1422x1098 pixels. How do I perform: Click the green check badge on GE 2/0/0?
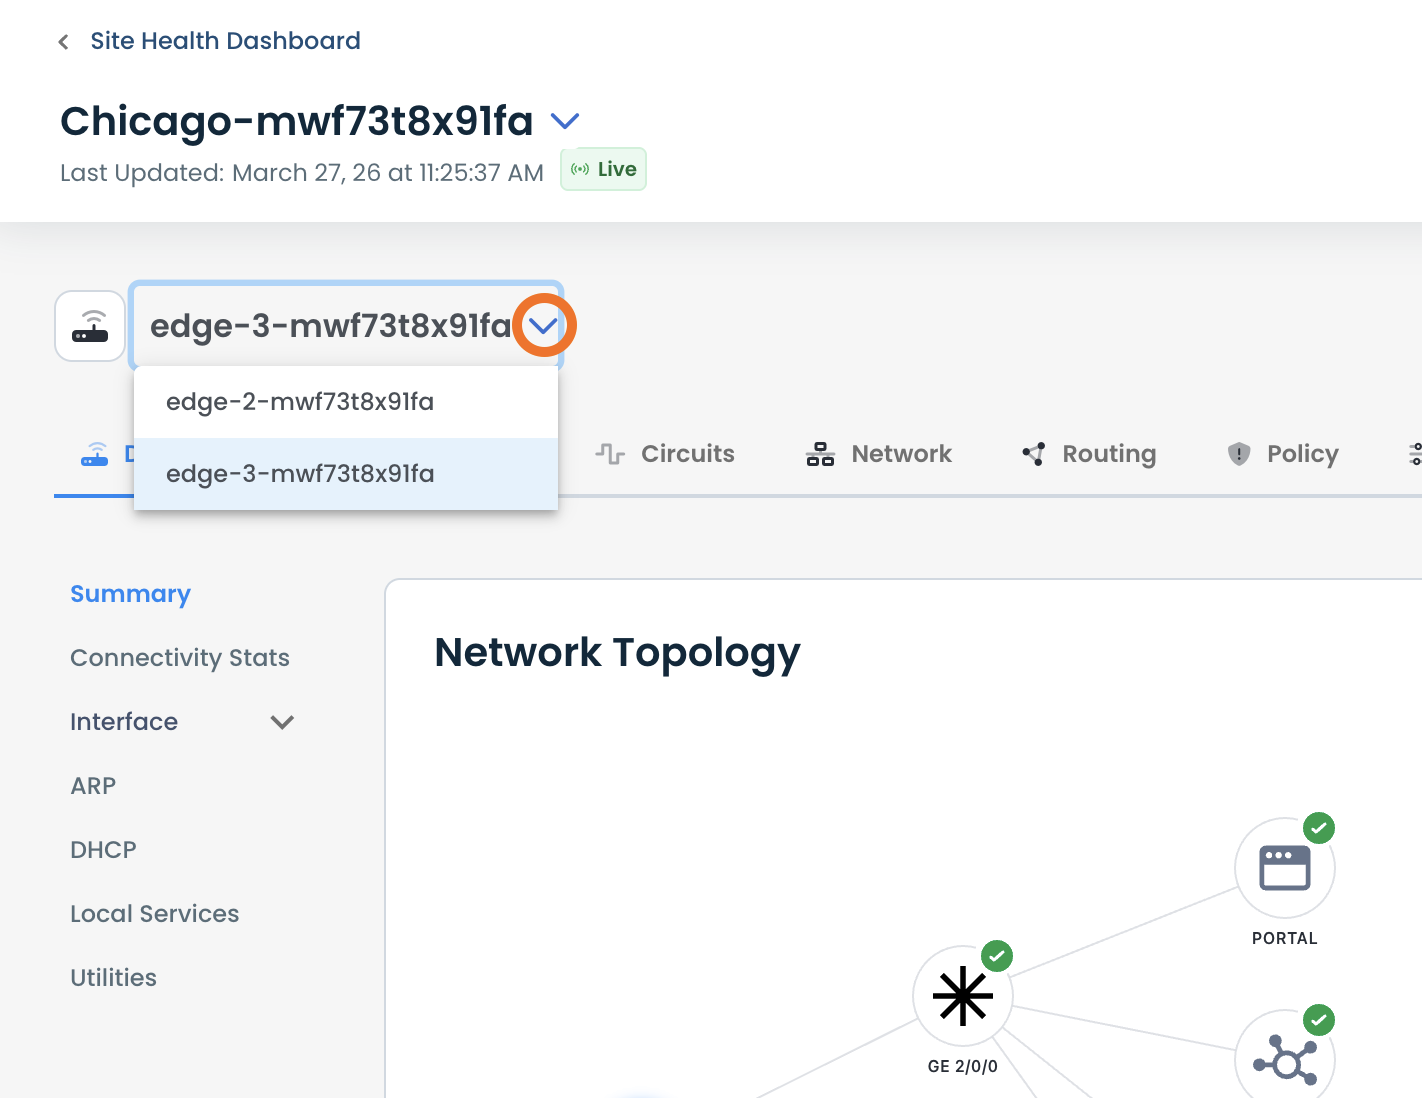[997, 956]
